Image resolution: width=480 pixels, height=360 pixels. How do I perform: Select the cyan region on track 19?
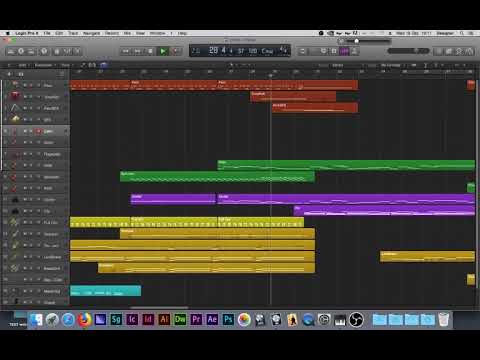tap(105, 291)
